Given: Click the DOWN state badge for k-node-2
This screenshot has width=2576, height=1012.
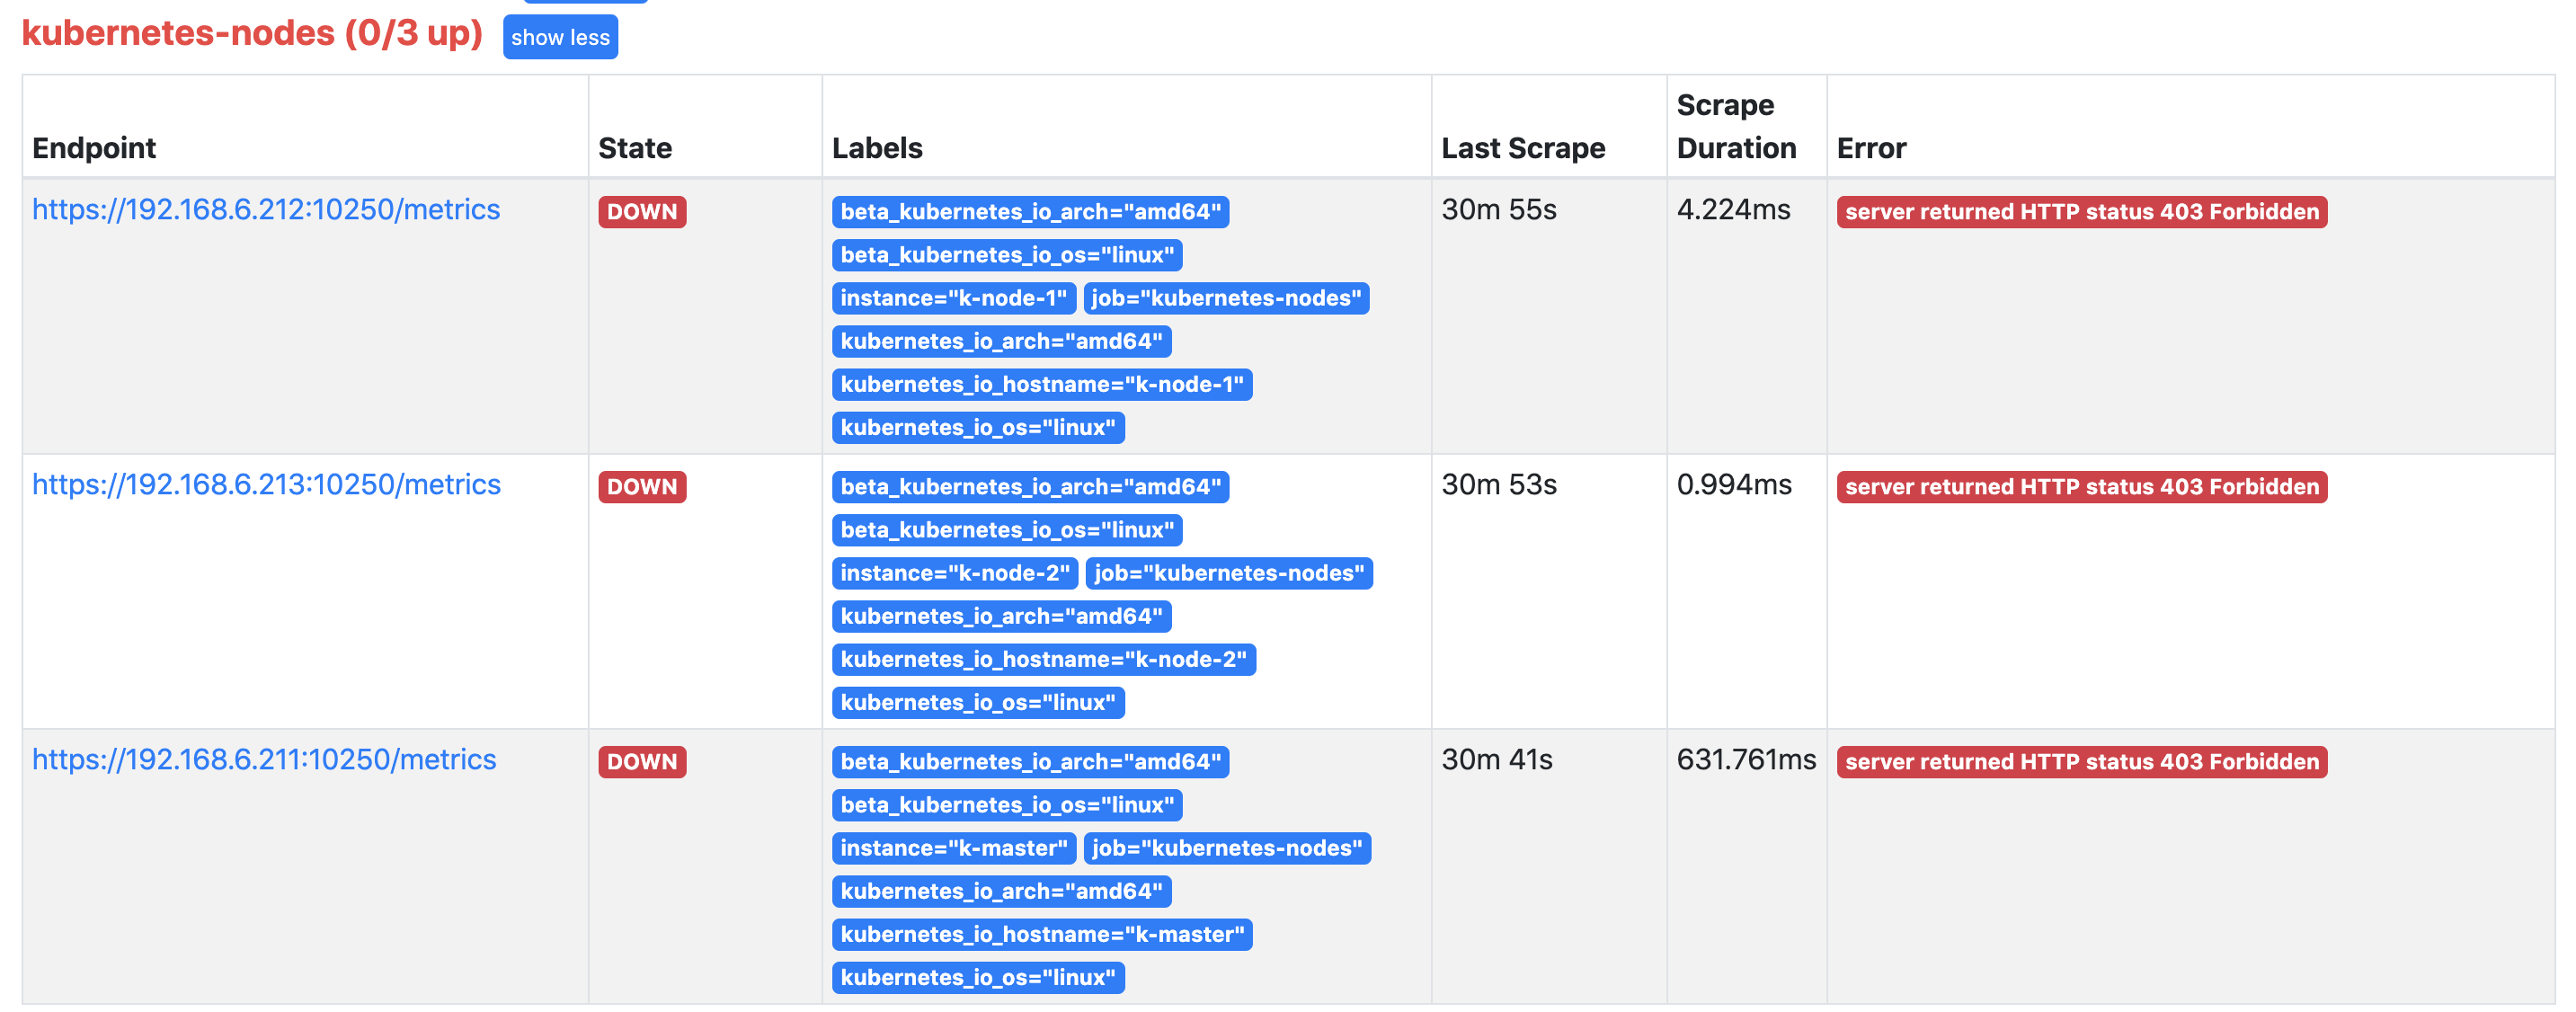Looking at the screenshot, I should pyautogui.click(x=642, y=487).
